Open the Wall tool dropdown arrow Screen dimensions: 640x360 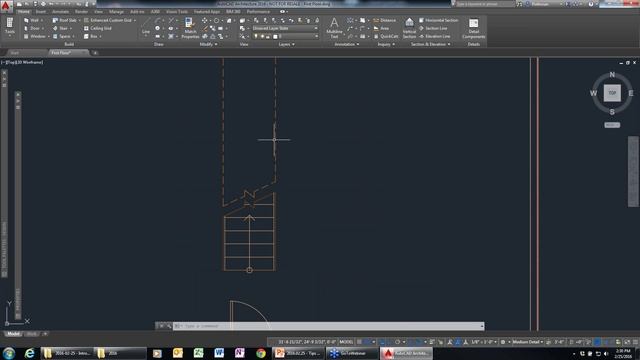coord(42,20)
